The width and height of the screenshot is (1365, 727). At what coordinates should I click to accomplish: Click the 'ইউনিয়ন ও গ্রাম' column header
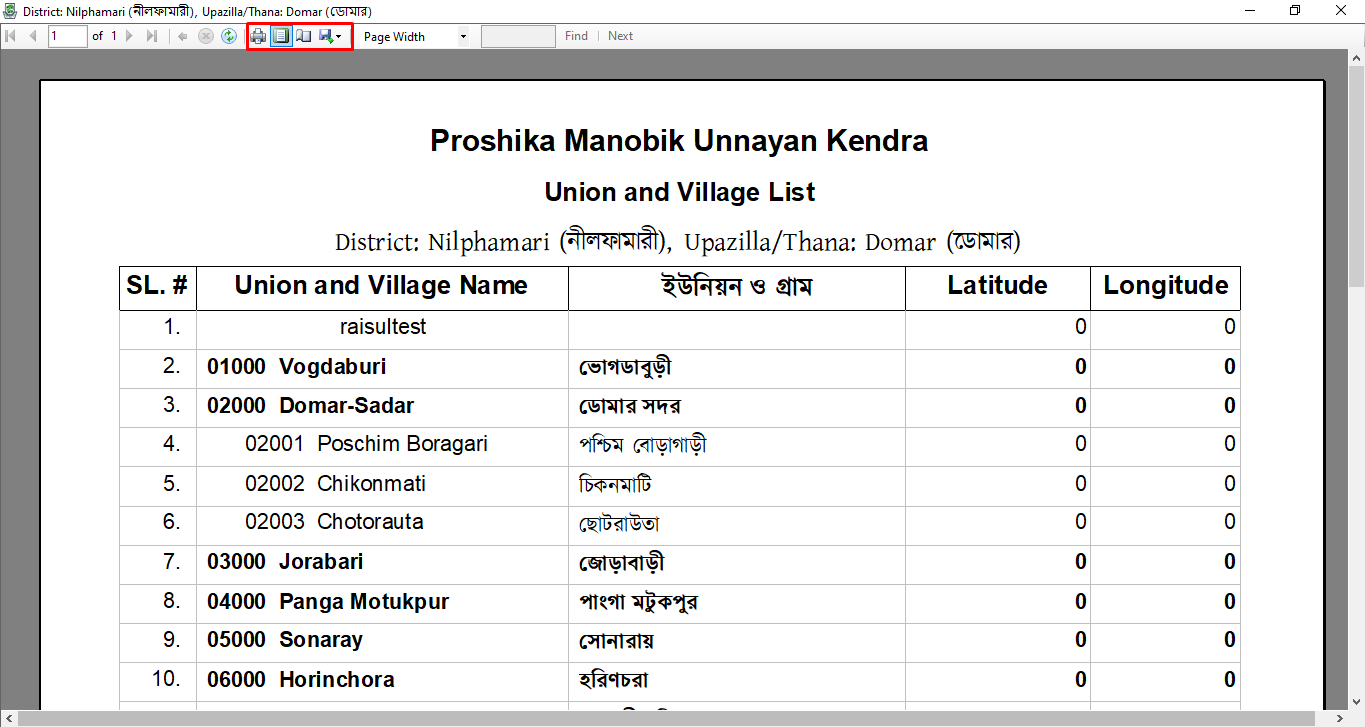pyautogui.click(x=737, y=287)
